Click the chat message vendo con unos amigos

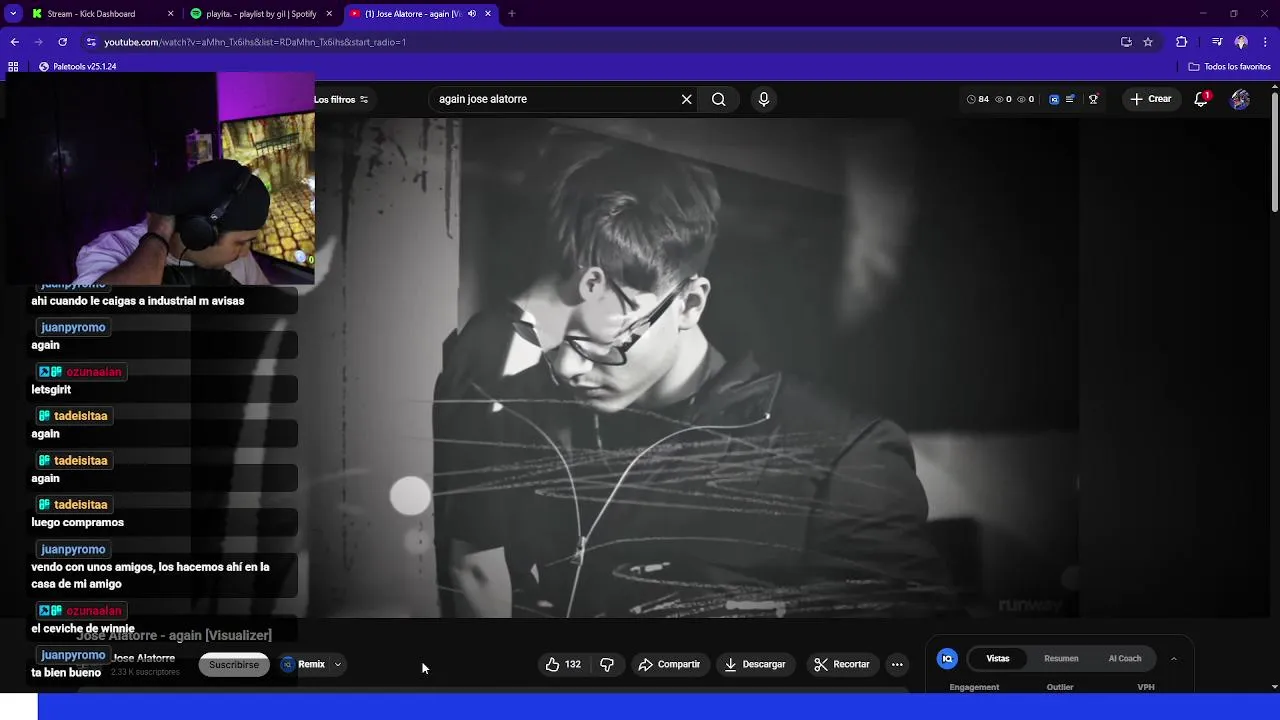pyautogui.click(x=150, y=575)
